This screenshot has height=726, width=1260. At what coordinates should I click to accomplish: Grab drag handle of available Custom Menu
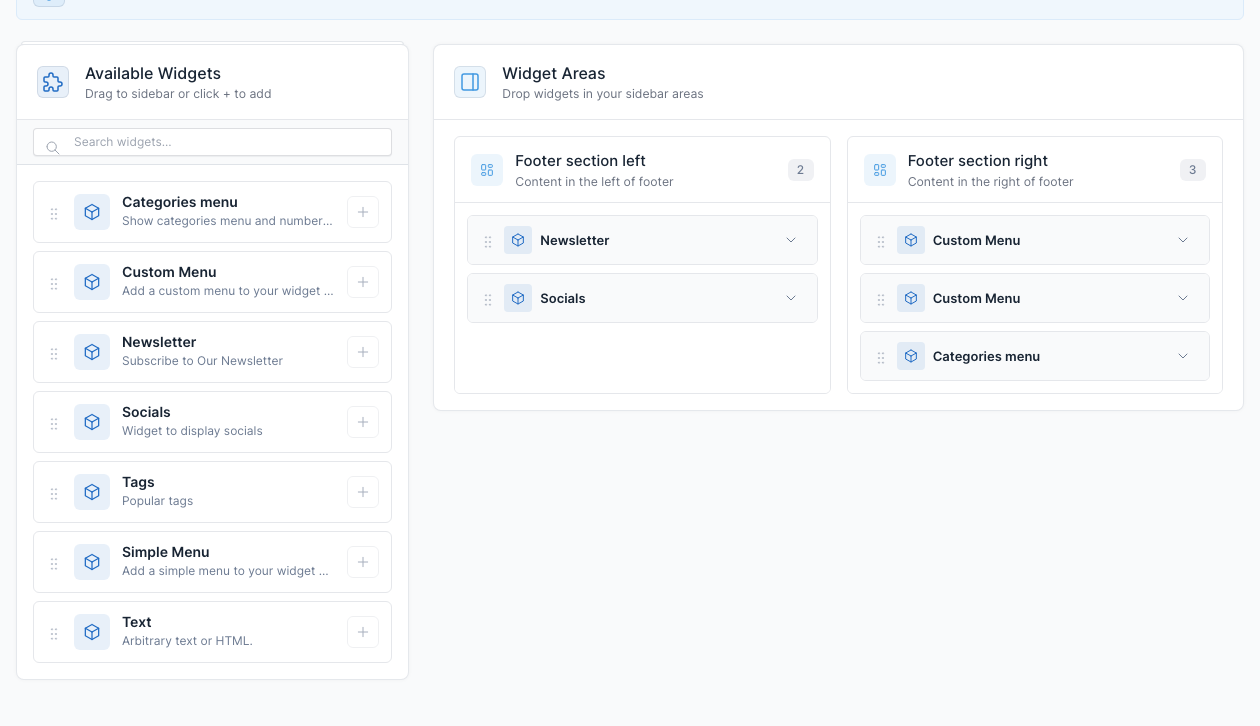(54, 283)
